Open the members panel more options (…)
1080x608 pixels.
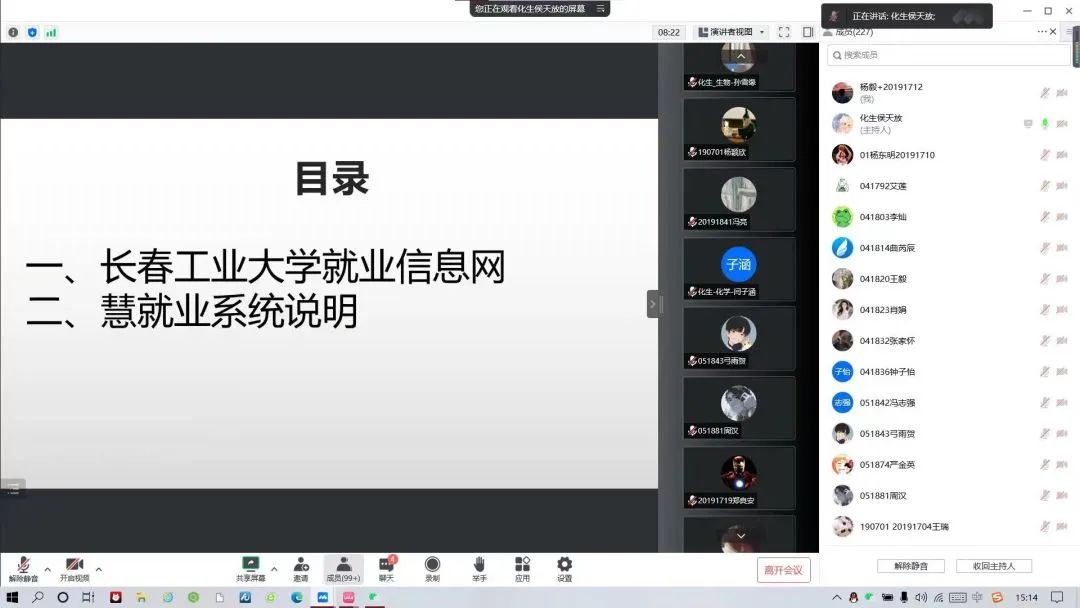pos(1041,32)
